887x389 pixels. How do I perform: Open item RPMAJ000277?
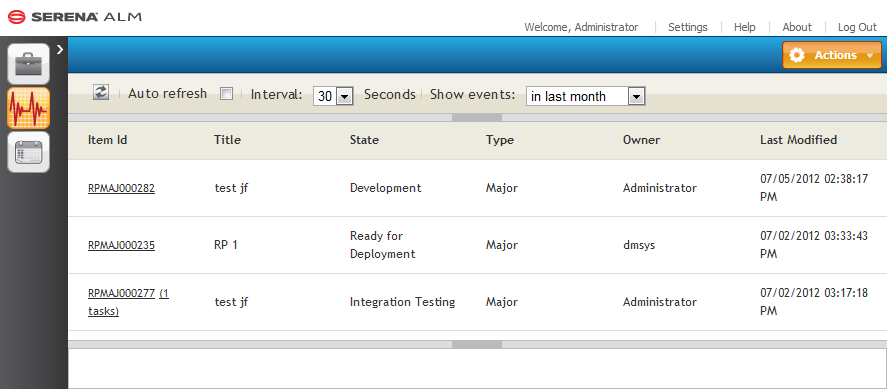[x=121, y=293]
